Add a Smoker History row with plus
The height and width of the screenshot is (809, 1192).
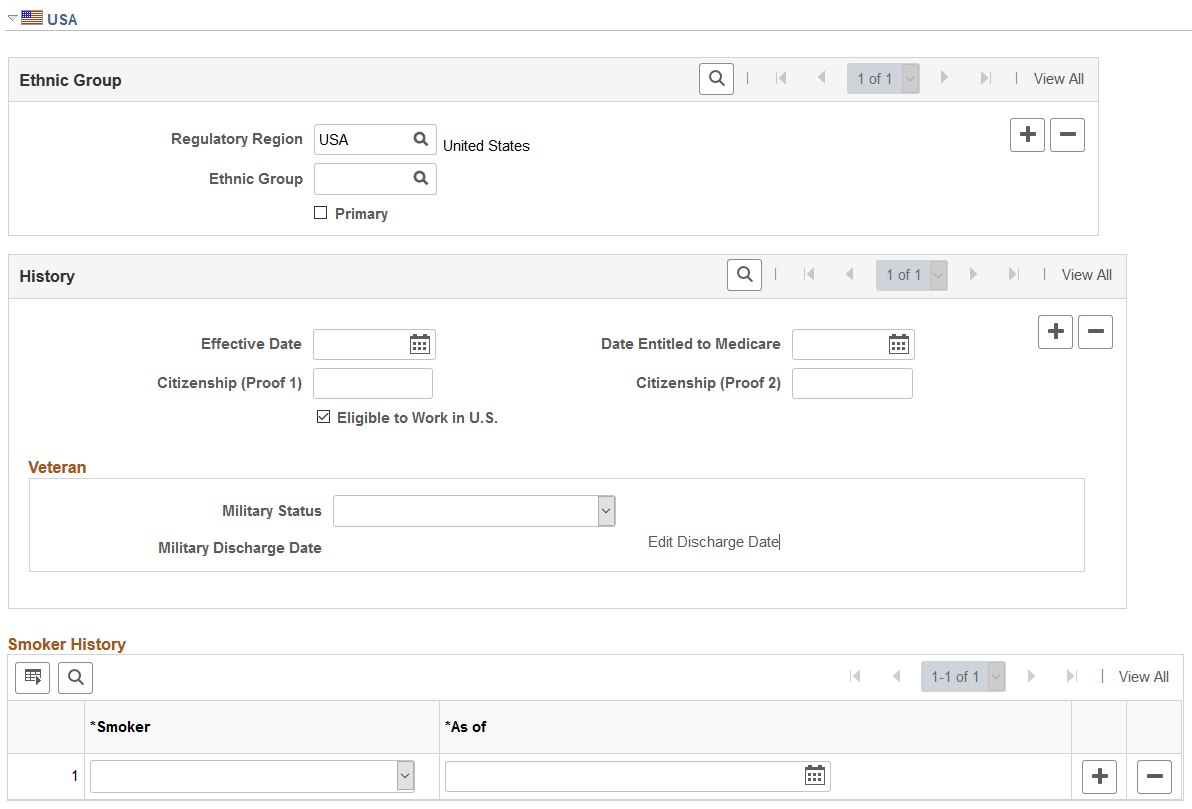click(1099, 776)
